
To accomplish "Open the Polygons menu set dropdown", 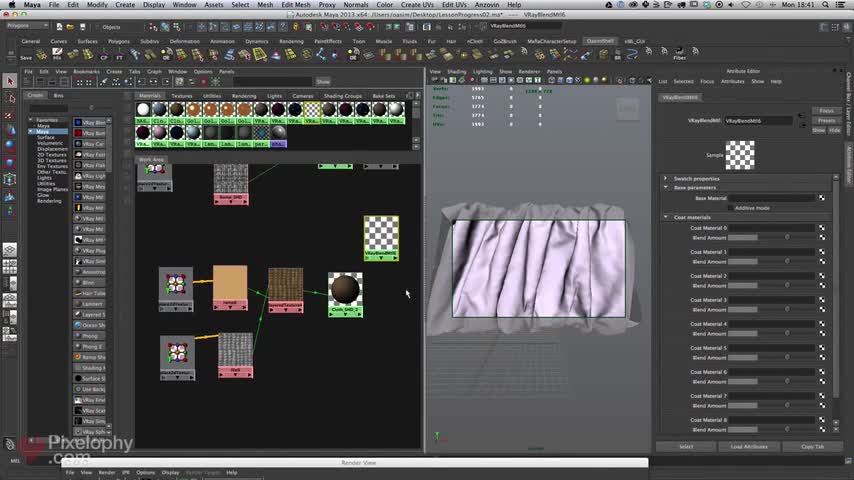I will tap(27, 26).
